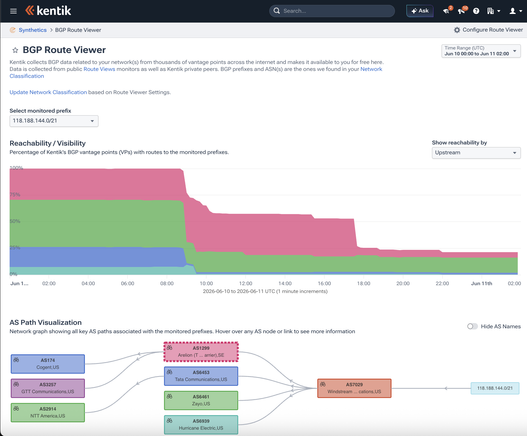Open the Route Views link
The width and height of the screenshot is (527, 436).
(99, 69)
